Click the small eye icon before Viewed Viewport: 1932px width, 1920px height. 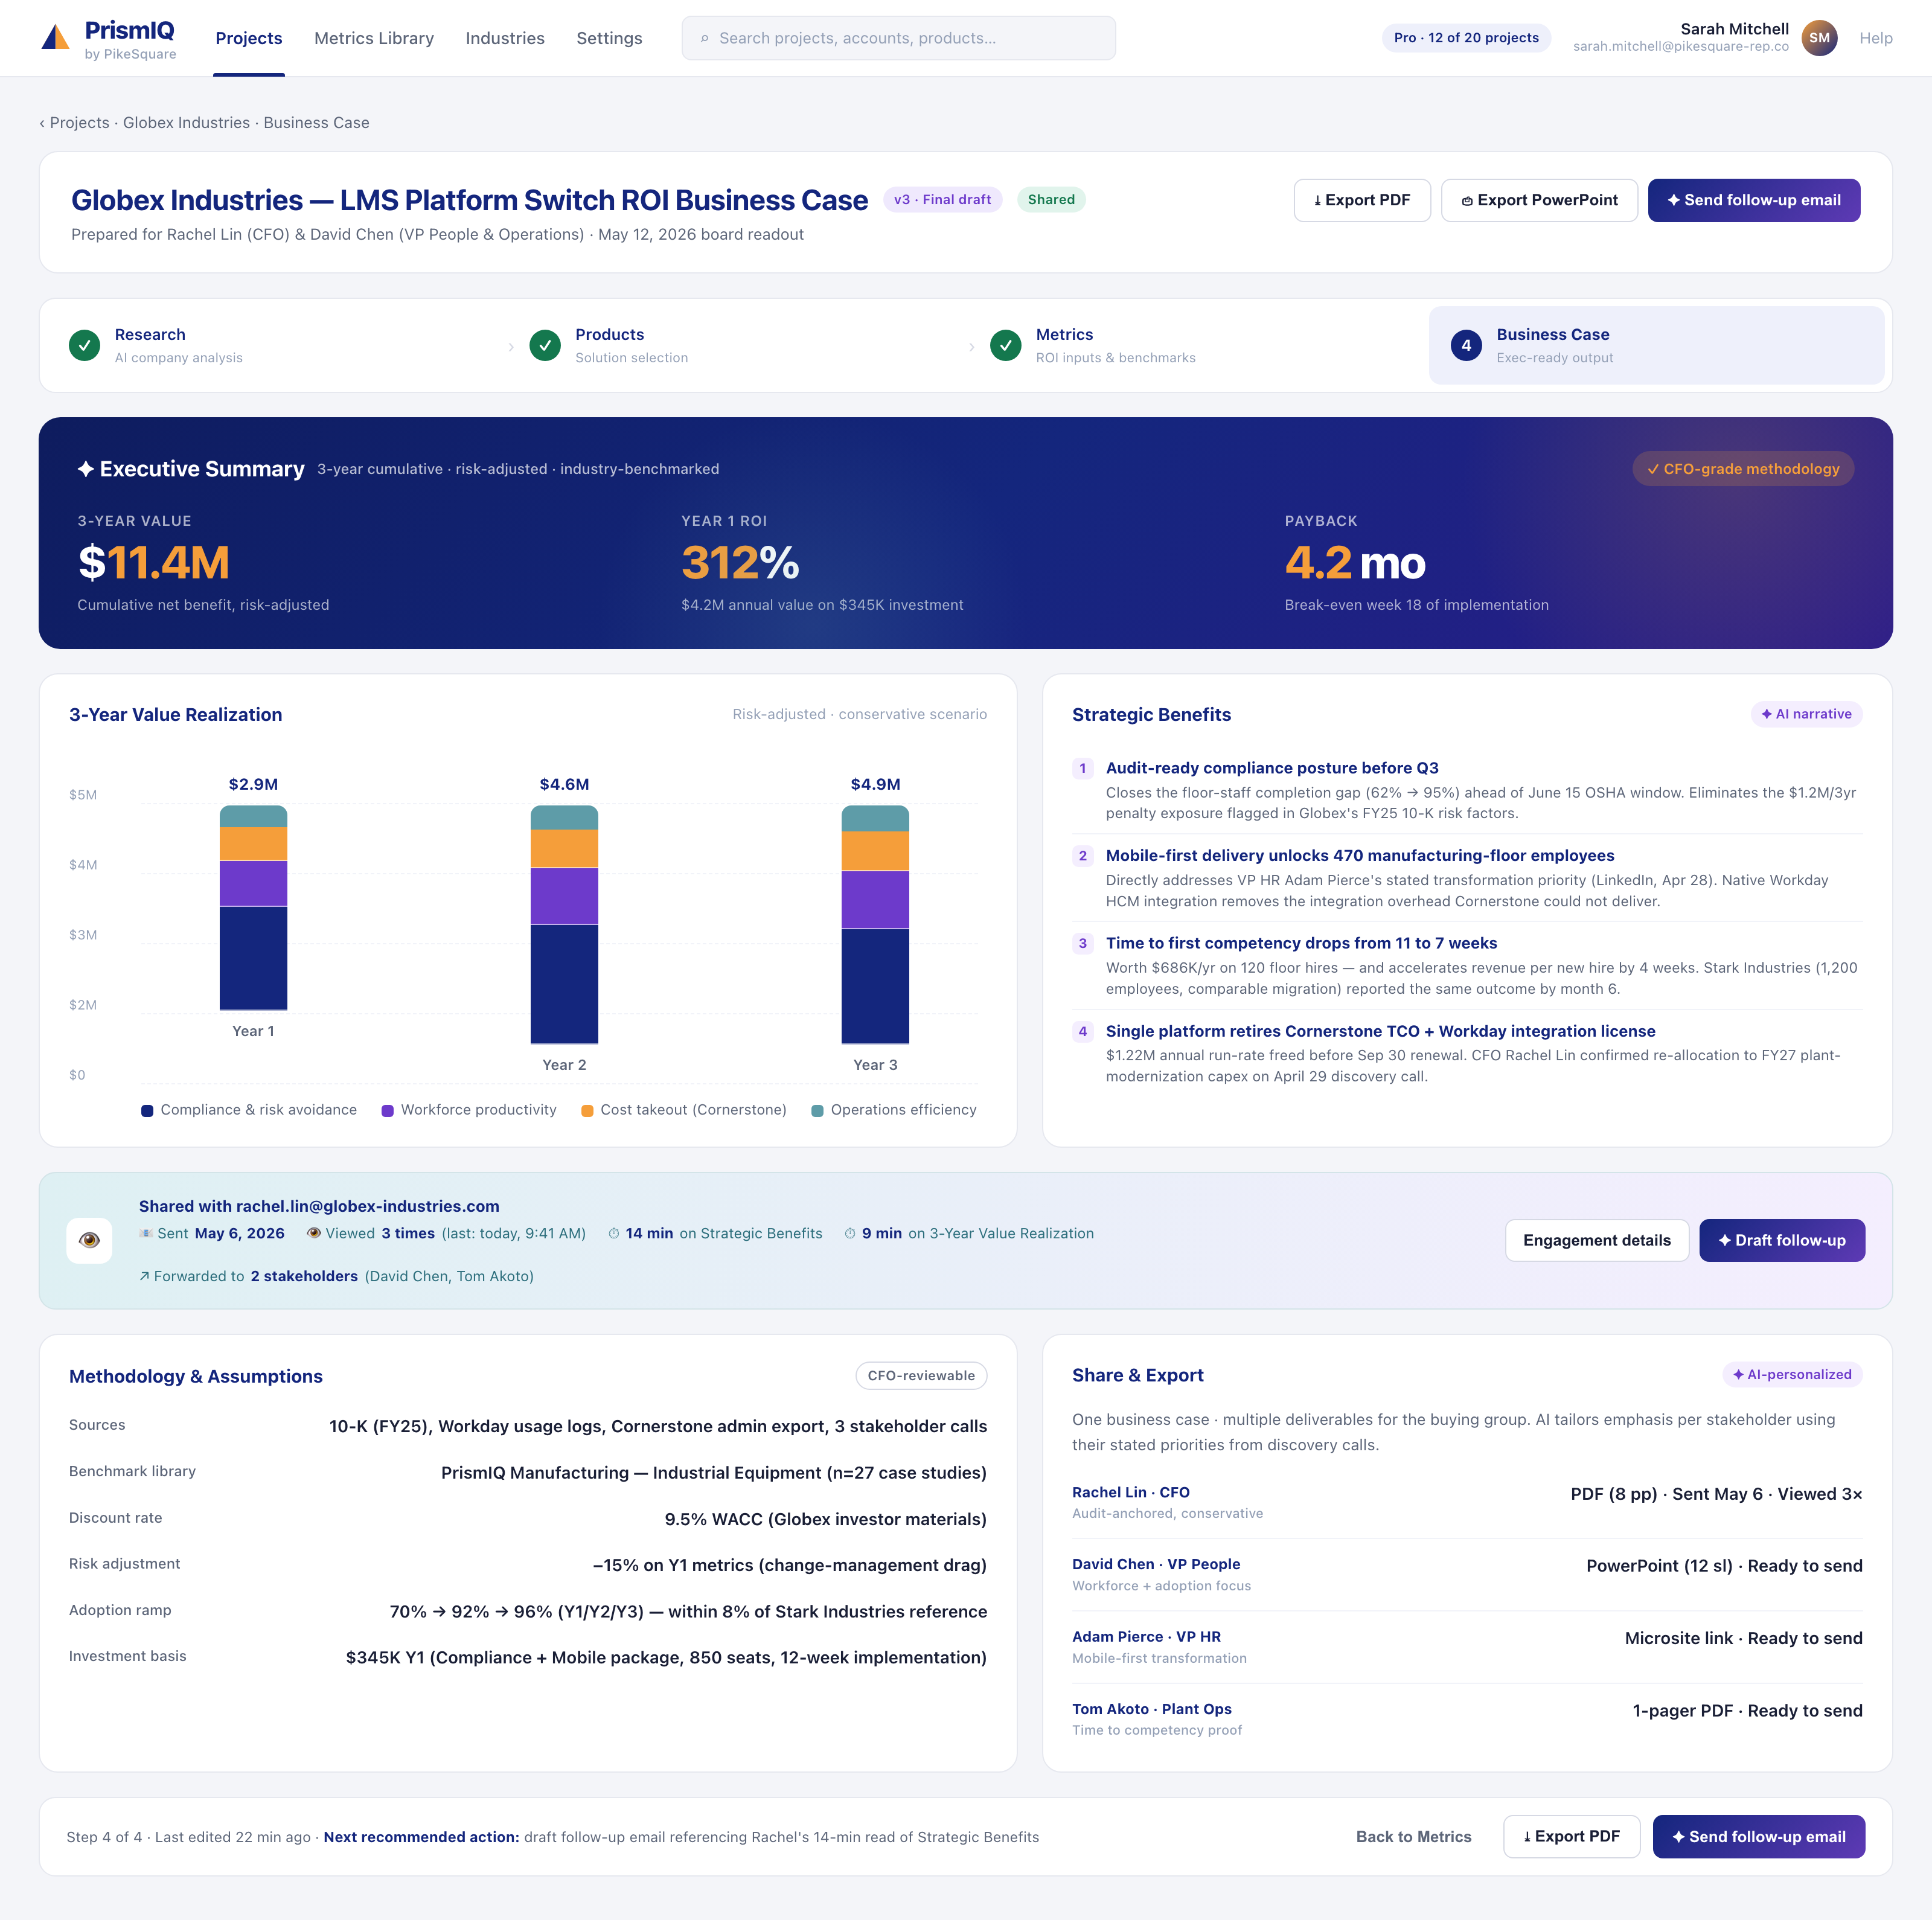(x=314, y=1233)
